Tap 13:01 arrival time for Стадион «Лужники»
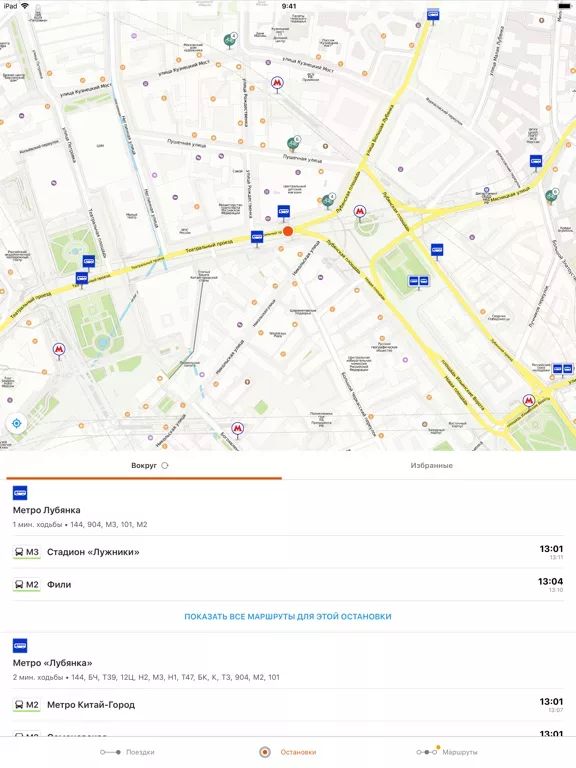This screenshot has width=576, height=768. 552,549
